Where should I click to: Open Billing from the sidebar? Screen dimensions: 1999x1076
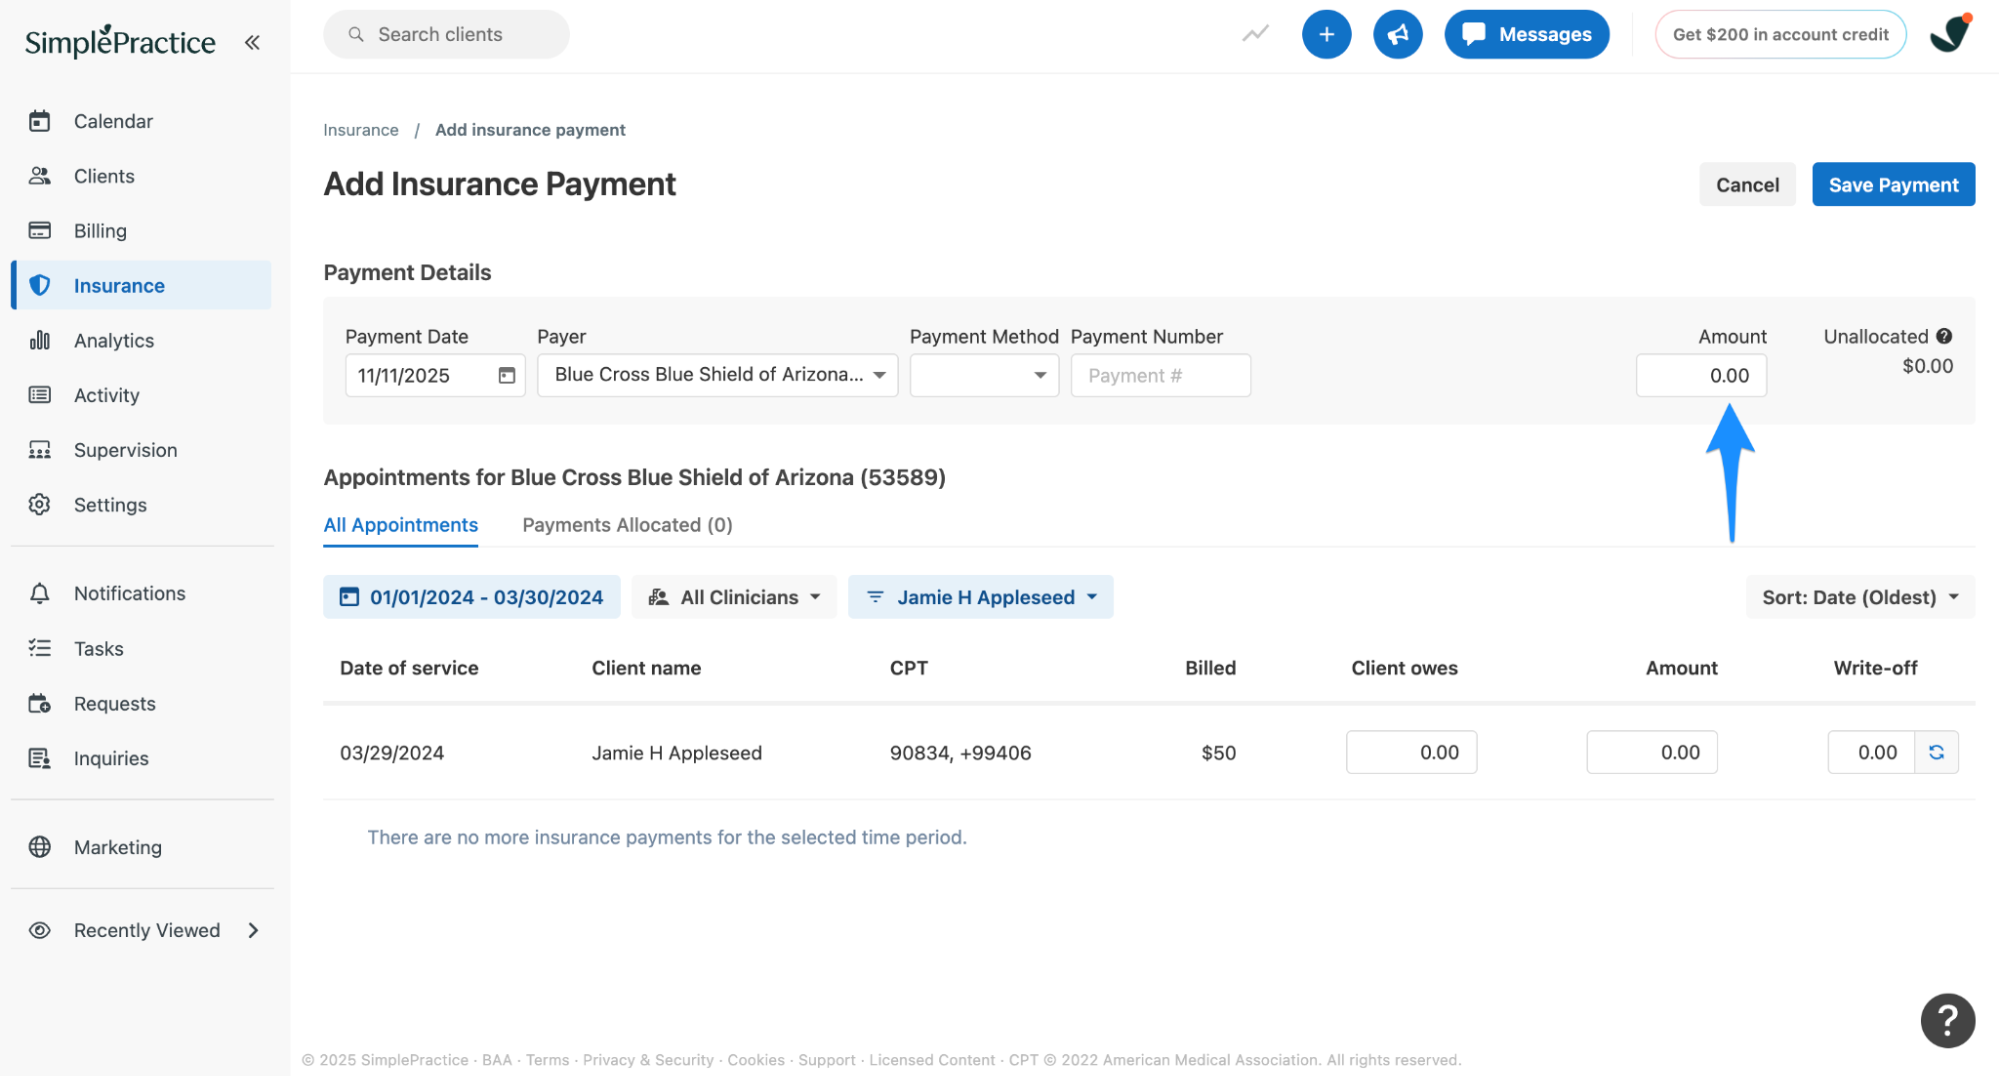141,231
